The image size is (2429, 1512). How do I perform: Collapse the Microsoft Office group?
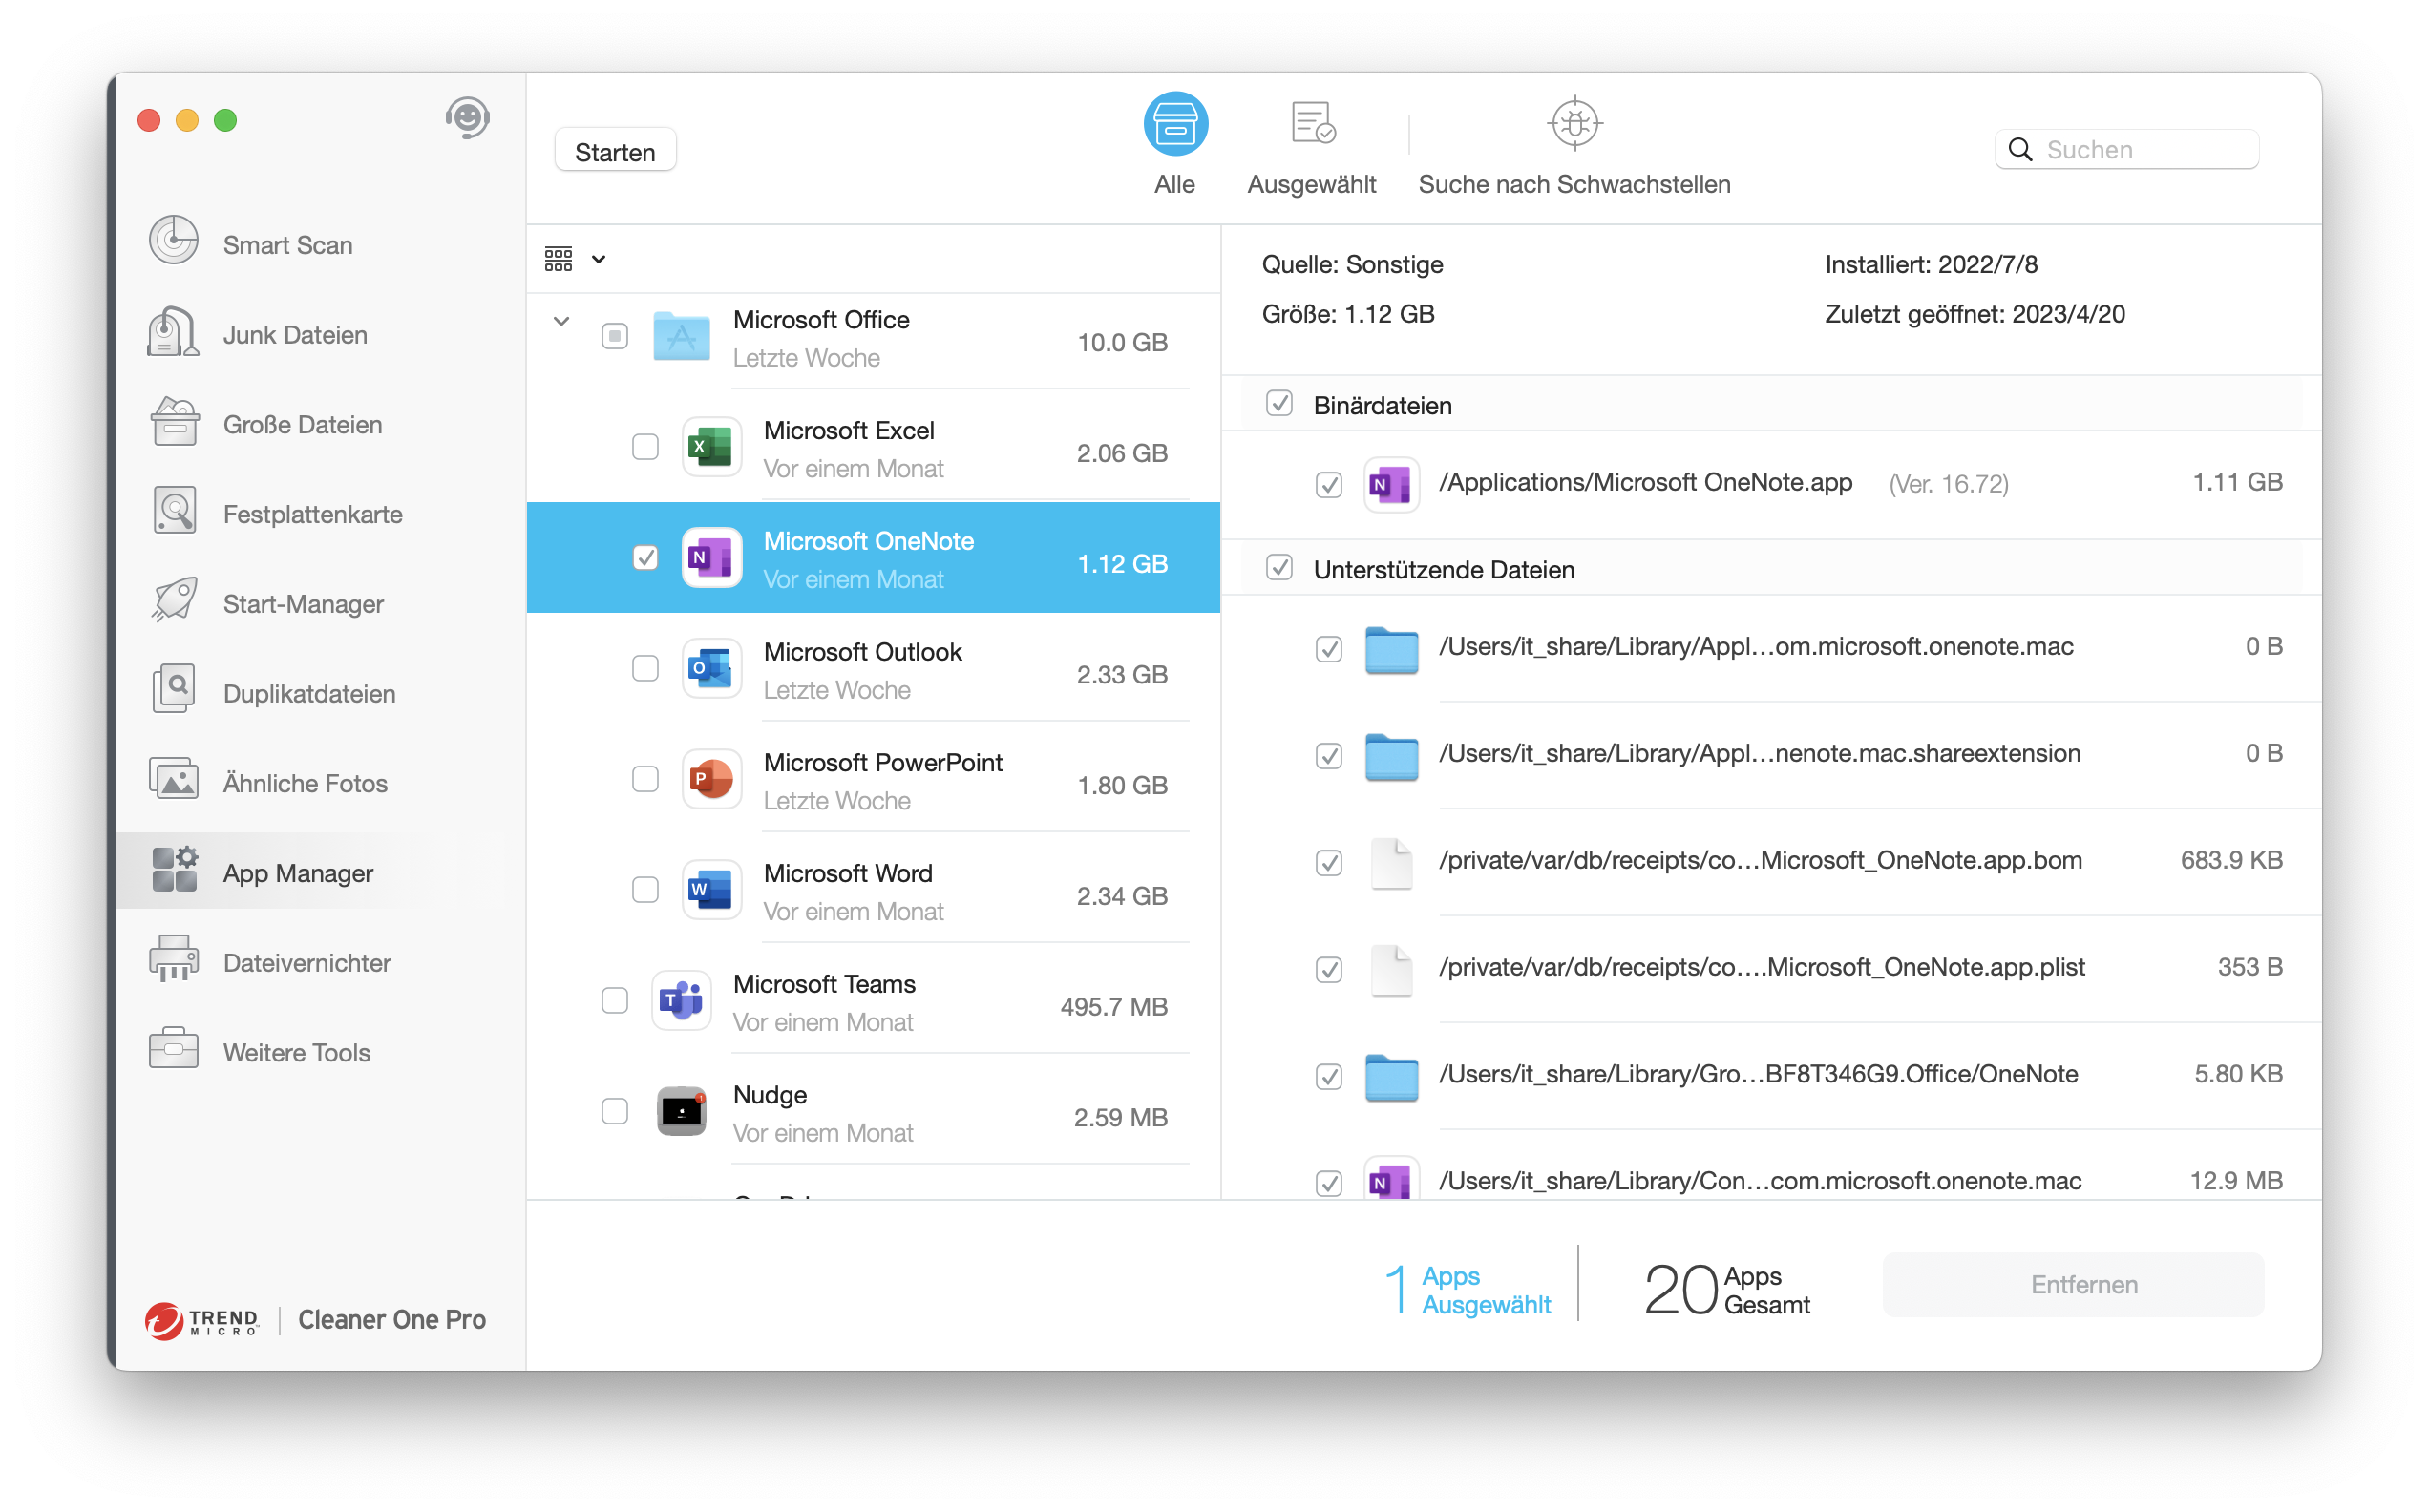coord(561,322)
